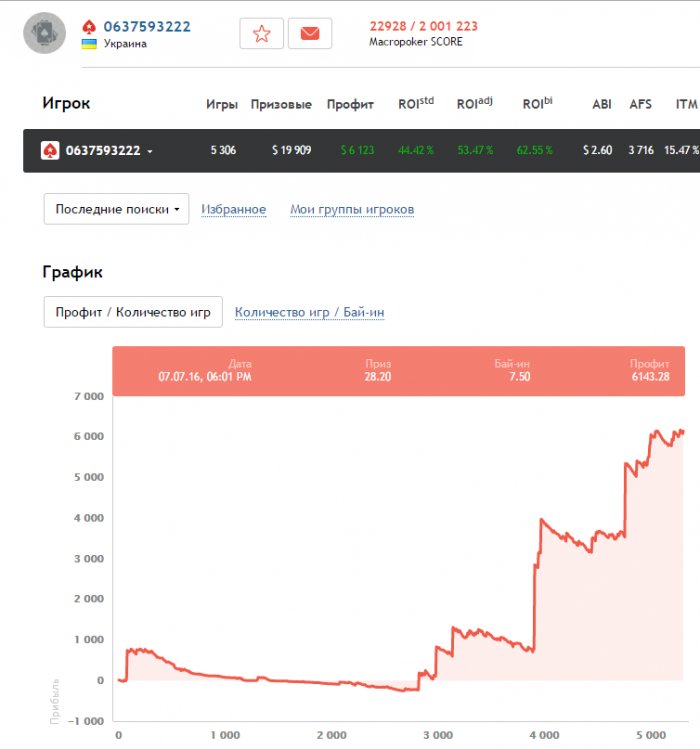Click the AFS column header

tap(640, 104)
